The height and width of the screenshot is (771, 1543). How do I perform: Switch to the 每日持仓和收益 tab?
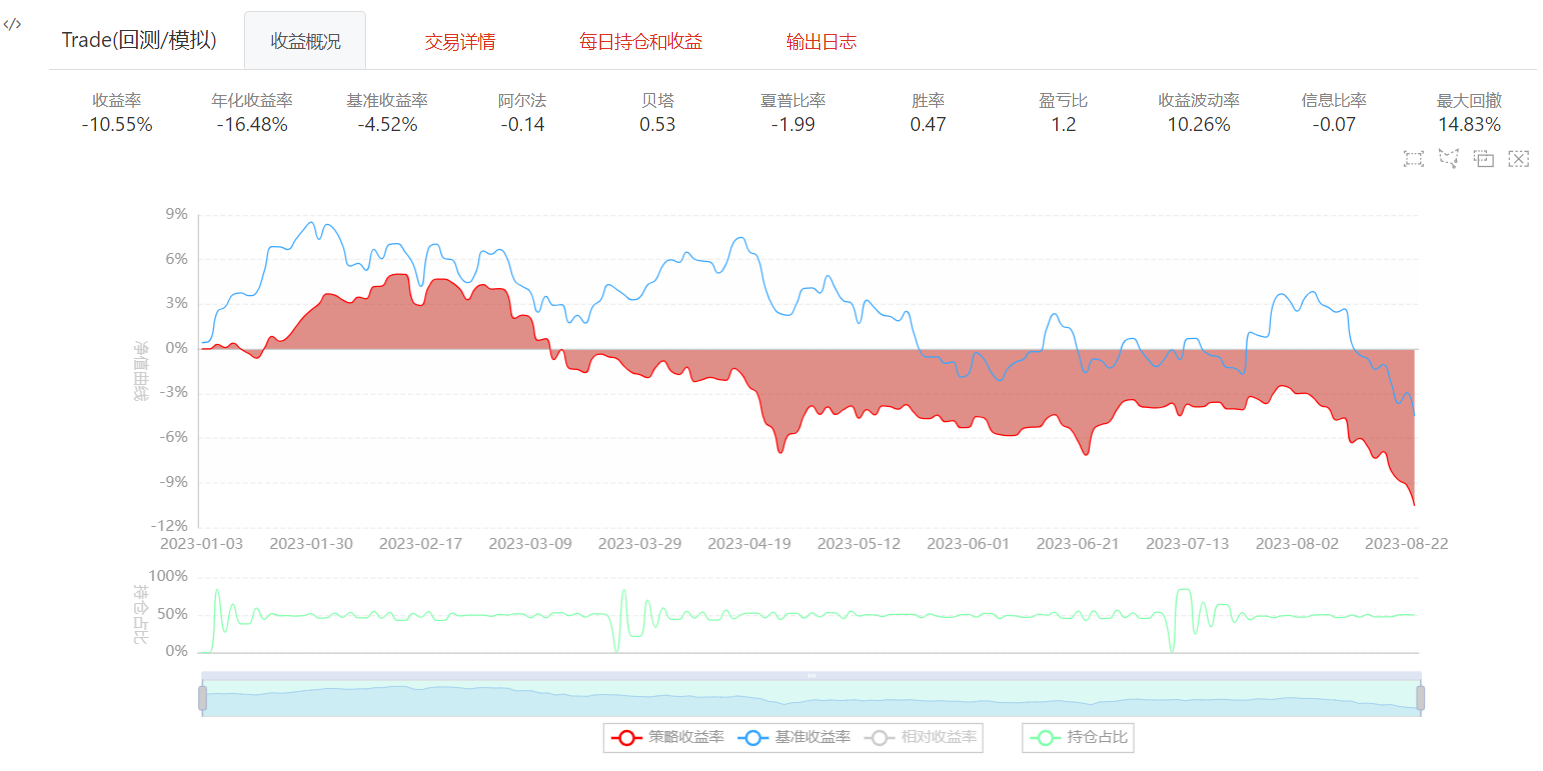(x=641, y=42)
